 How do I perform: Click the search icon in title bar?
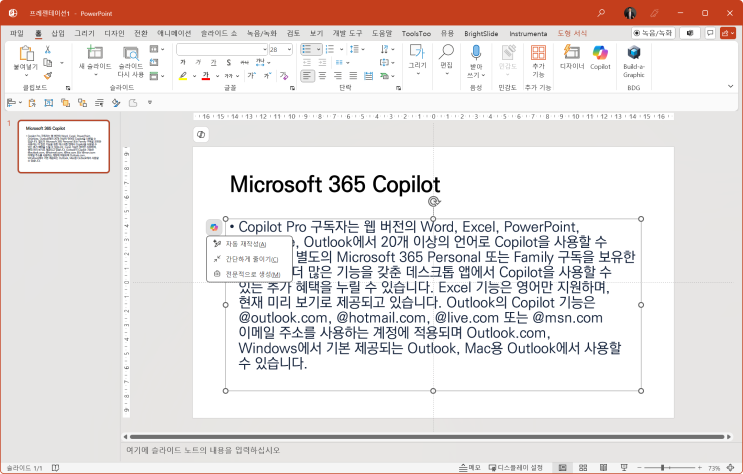601,12
